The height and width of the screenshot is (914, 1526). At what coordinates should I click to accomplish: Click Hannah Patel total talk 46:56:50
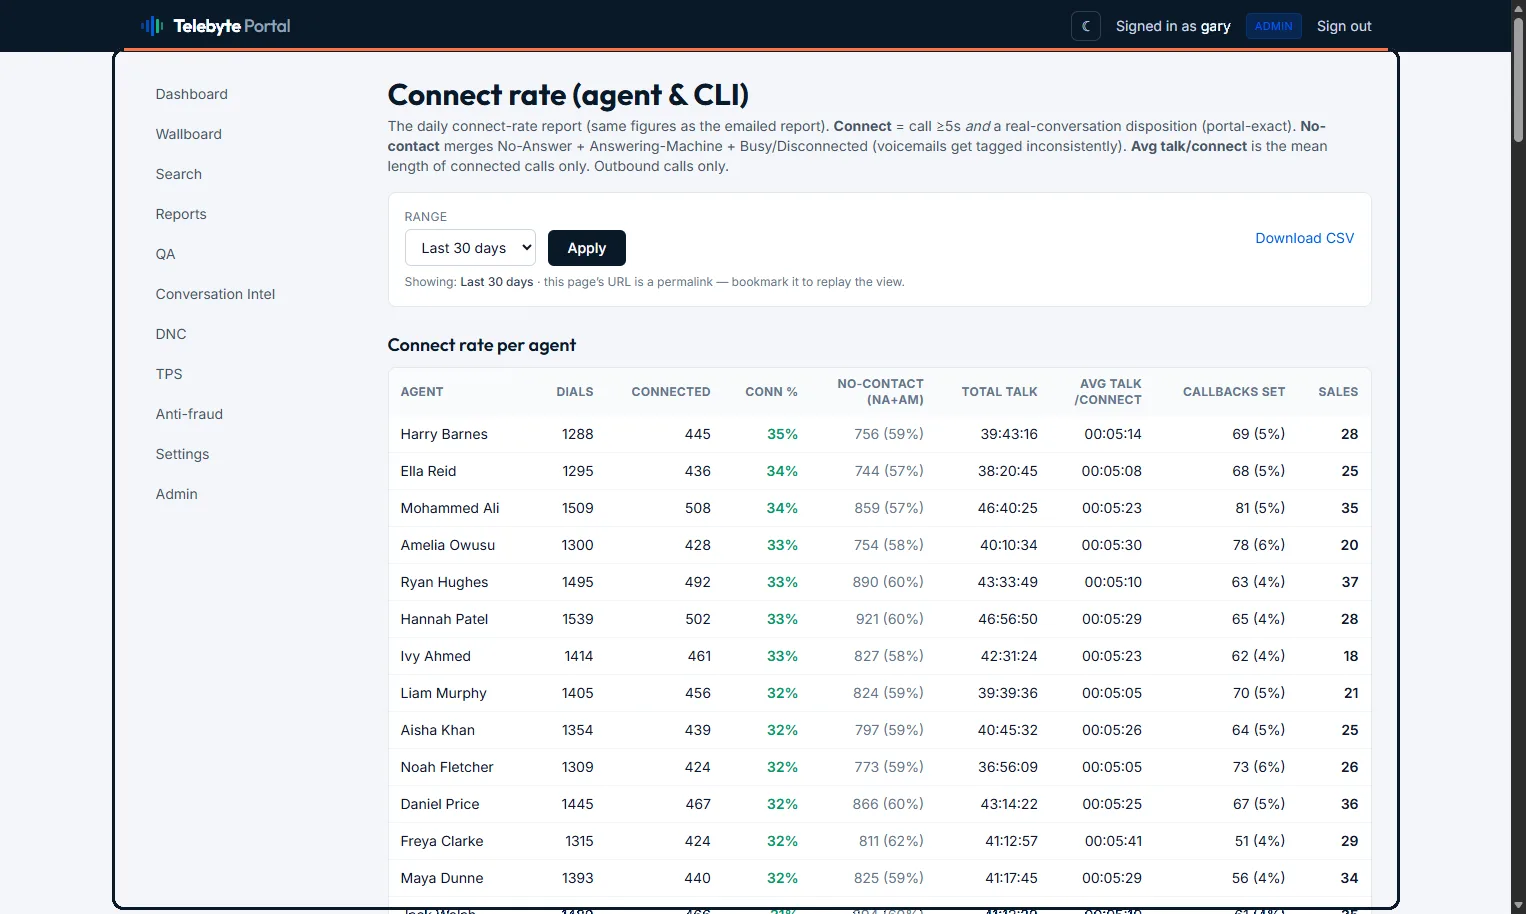click(x=1008, y=619)
